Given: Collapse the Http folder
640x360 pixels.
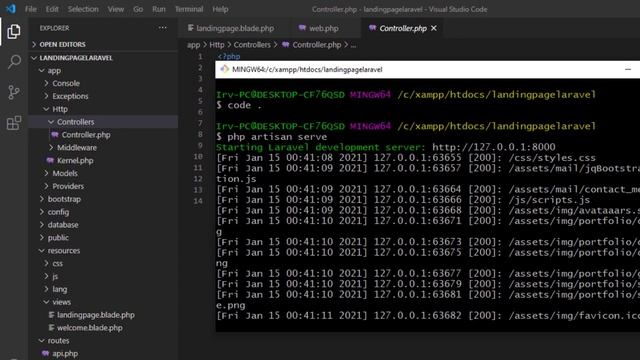Looking at the screenshot, I should coord(103,109).
